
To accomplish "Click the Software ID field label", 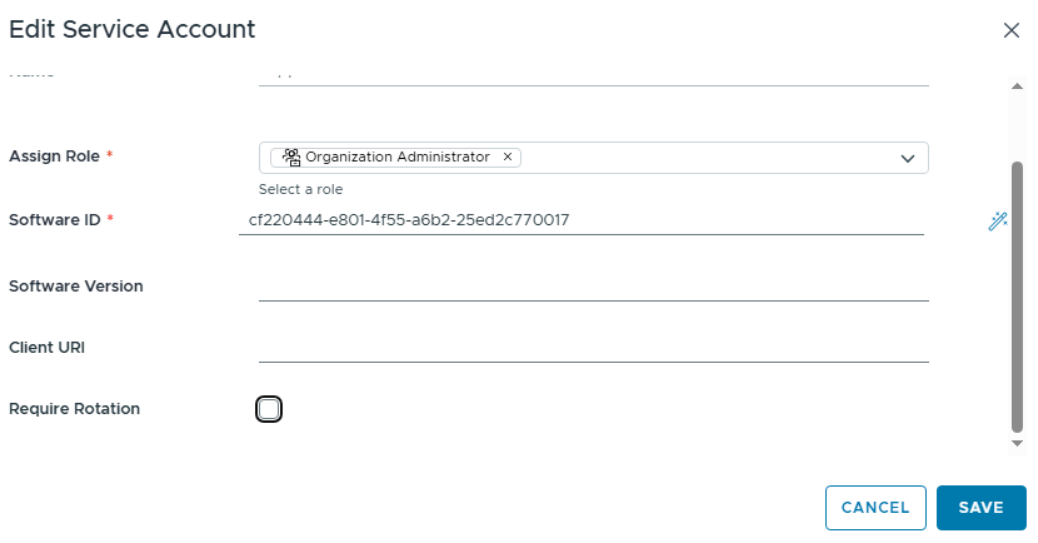I will click(55, 220).
